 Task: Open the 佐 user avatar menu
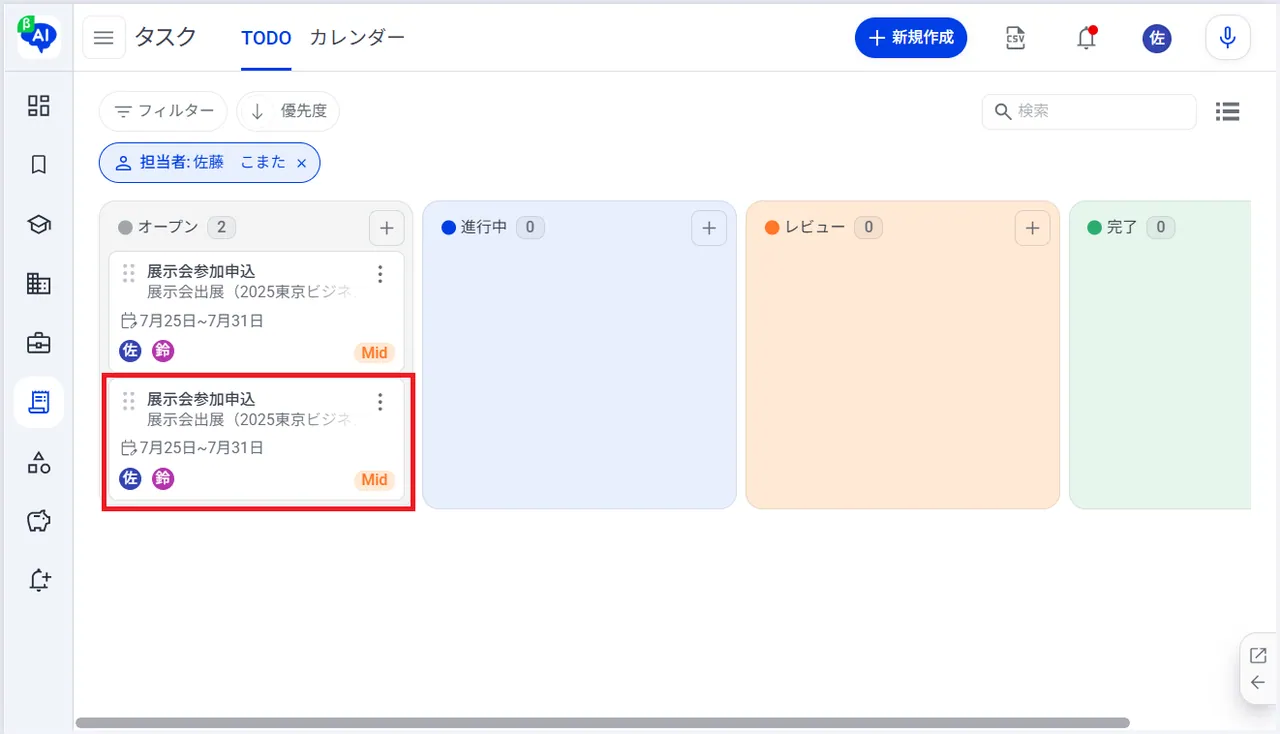coord(1157,38)
